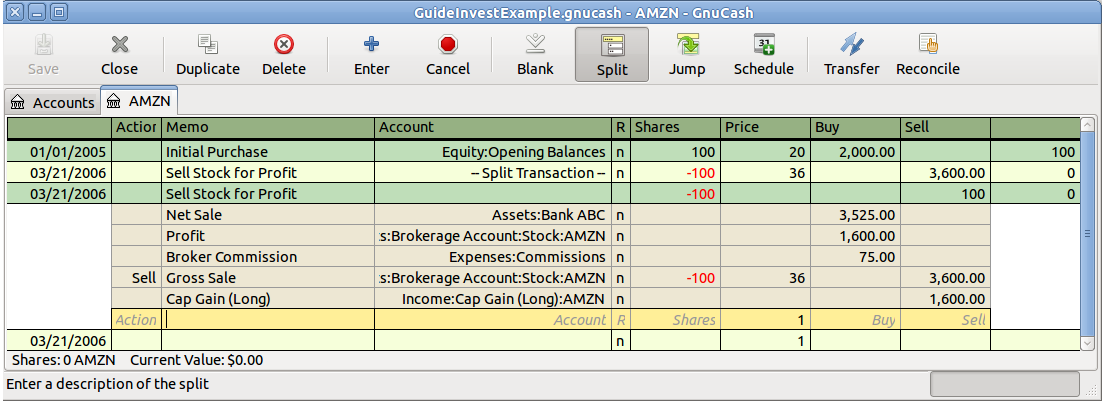Image resolution: width=1102 pixels, height=401 pixels.
Task: Toggle reconcile flag on Net Sale split
Action: [620, 215]
